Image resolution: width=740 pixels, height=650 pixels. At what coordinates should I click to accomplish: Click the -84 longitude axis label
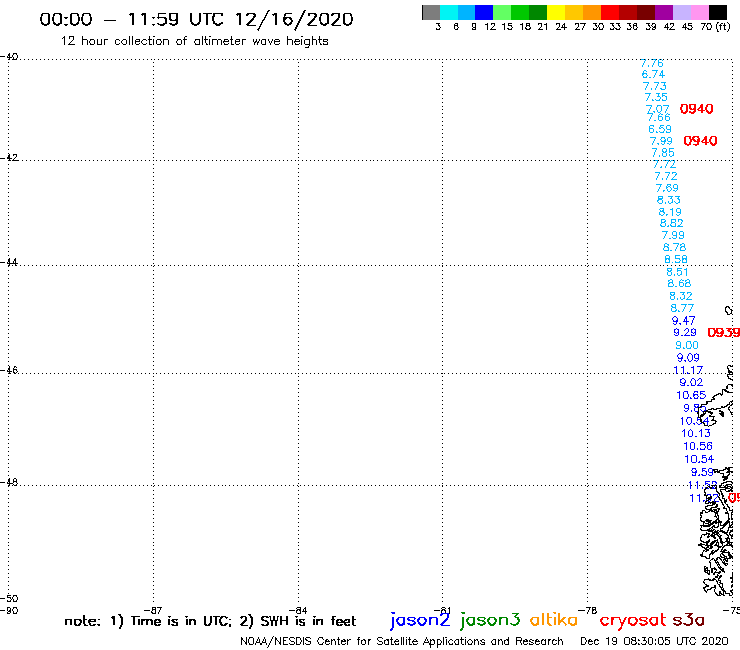point(298,610)
